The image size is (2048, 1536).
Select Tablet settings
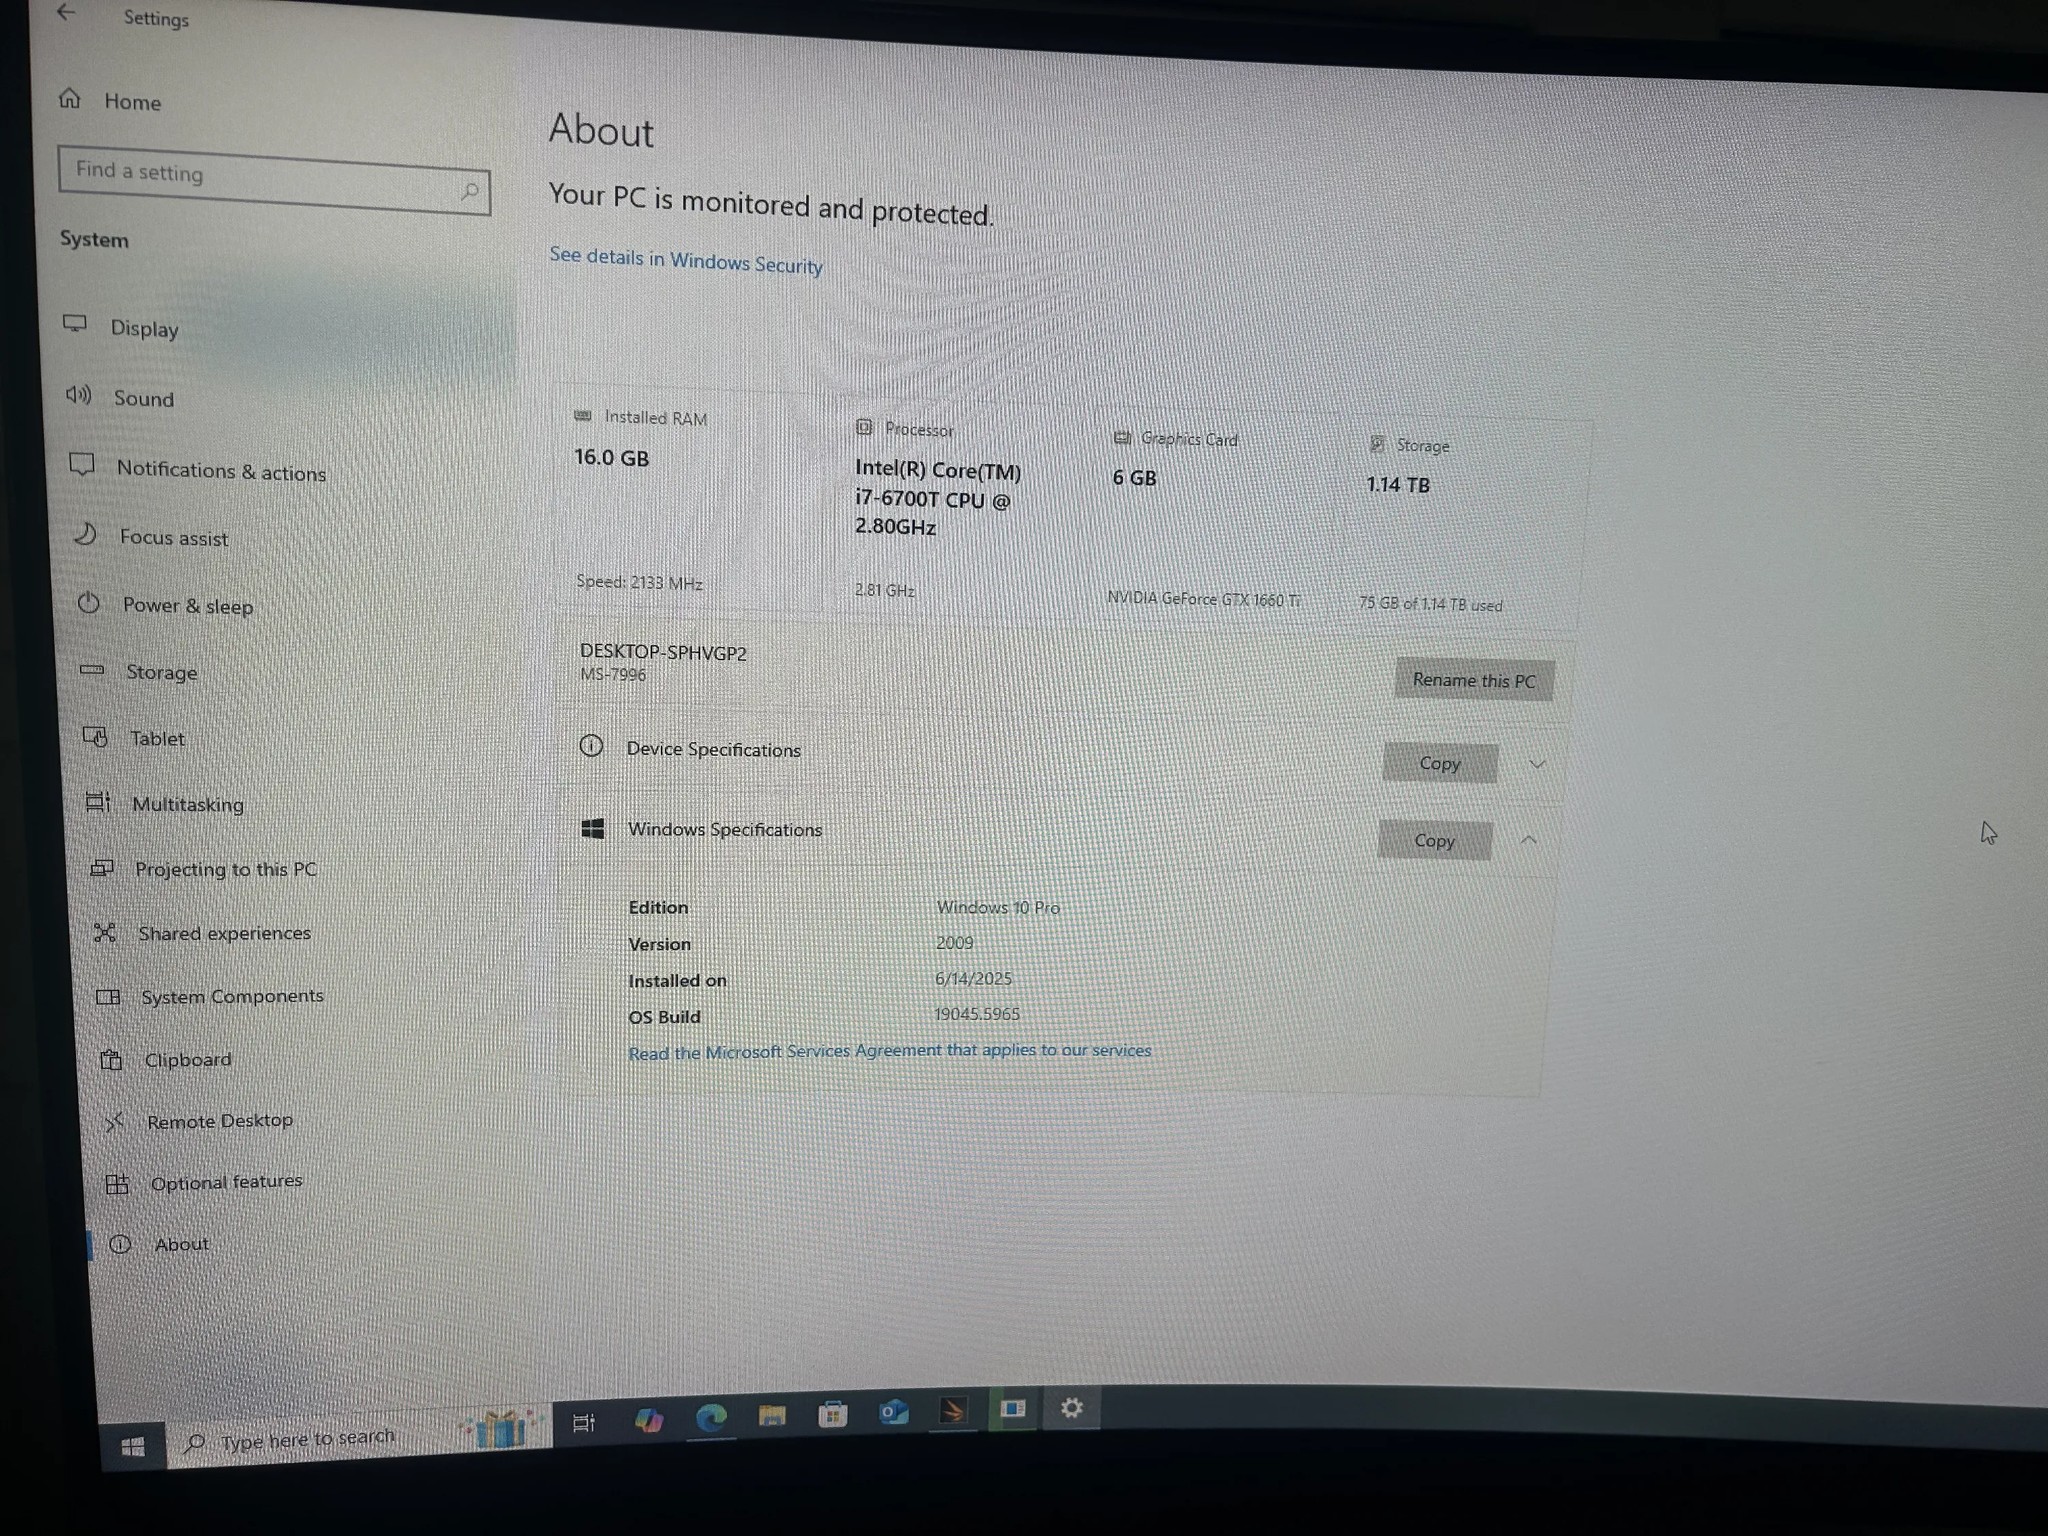[157, 738]
